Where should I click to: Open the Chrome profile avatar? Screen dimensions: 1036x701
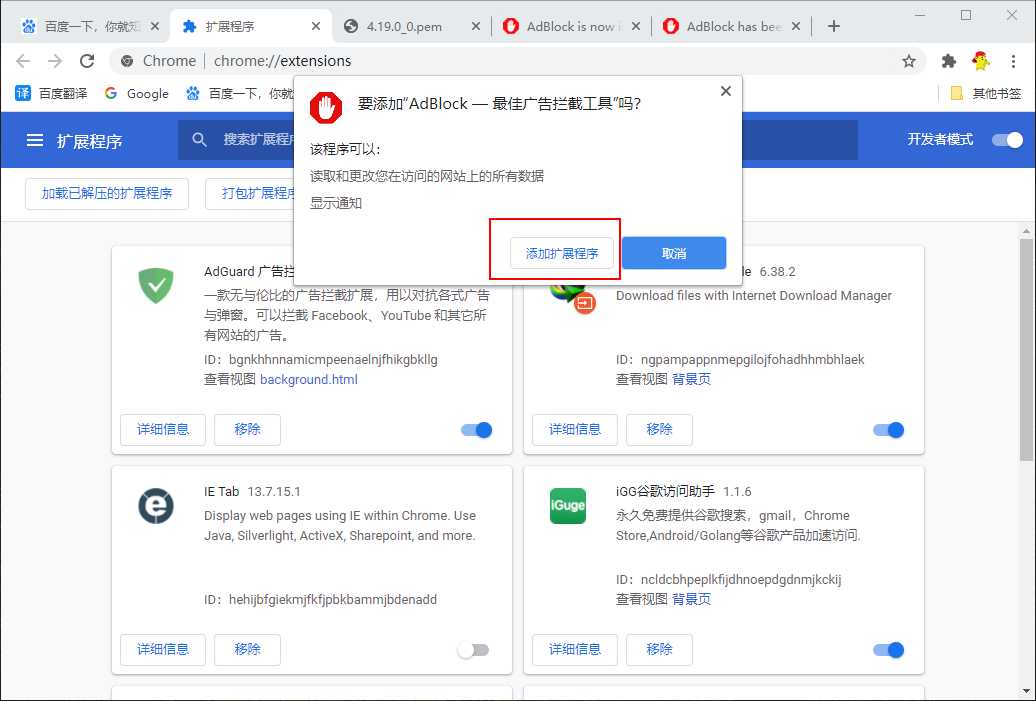[x=981, y=61]
